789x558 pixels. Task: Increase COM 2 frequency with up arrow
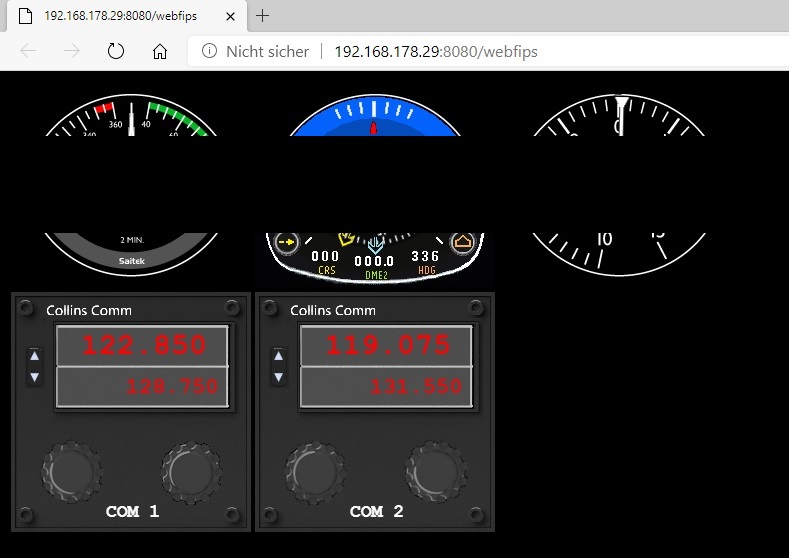pos(278,356)
